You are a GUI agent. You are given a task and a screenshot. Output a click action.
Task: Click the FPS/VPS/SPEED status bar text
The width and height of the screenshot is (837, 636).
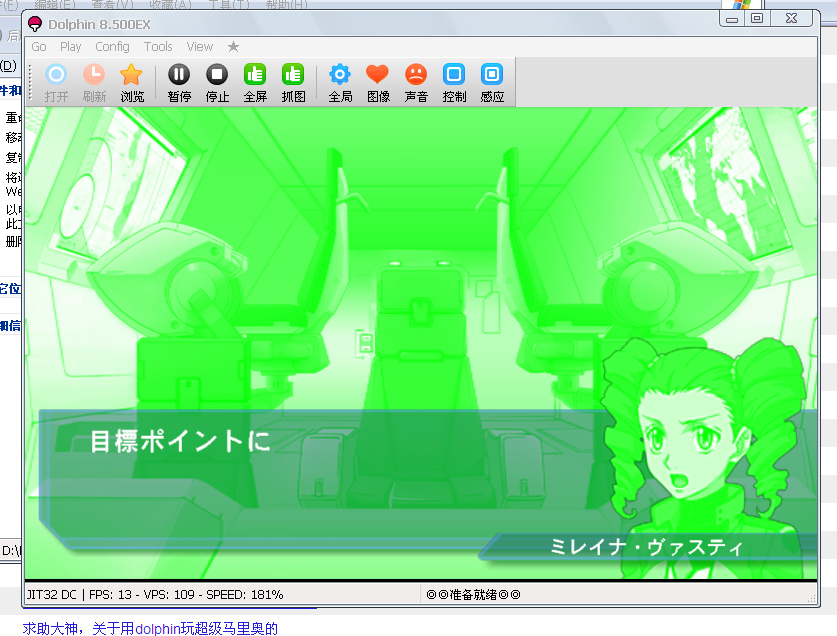click(x=155, y=594)
